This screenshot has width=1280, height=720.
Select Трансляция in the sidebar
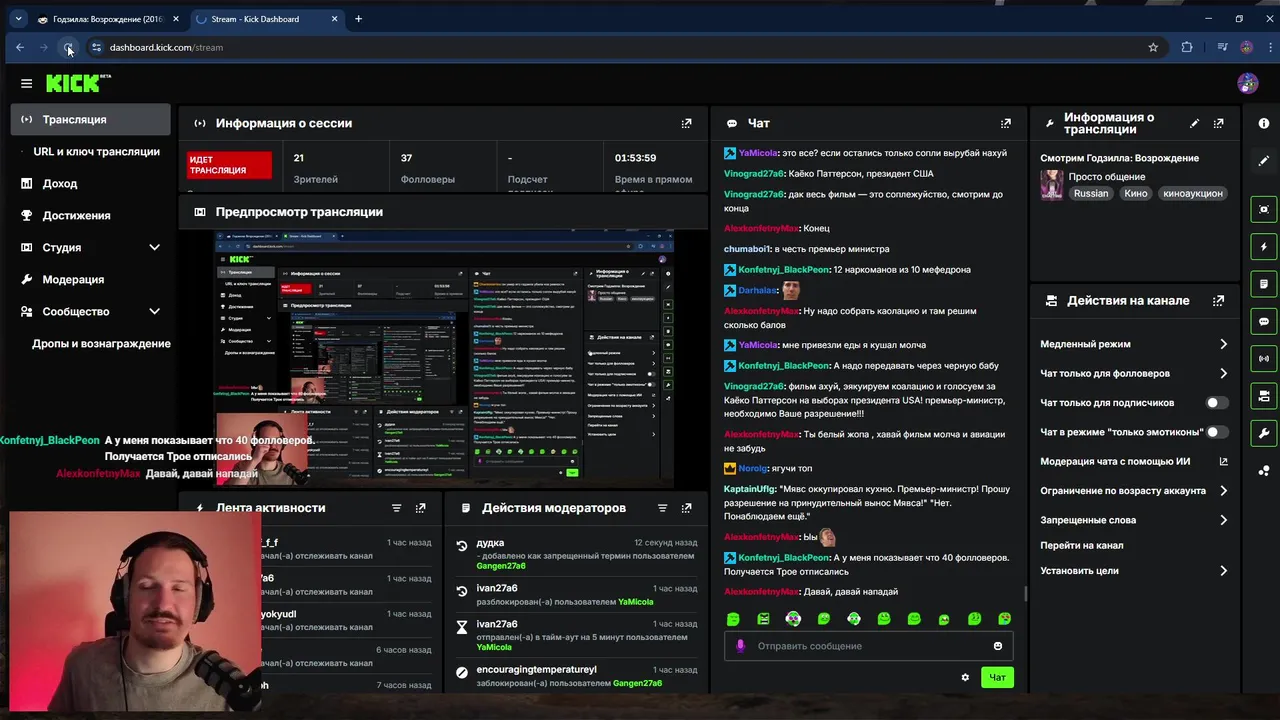[91, 119]
